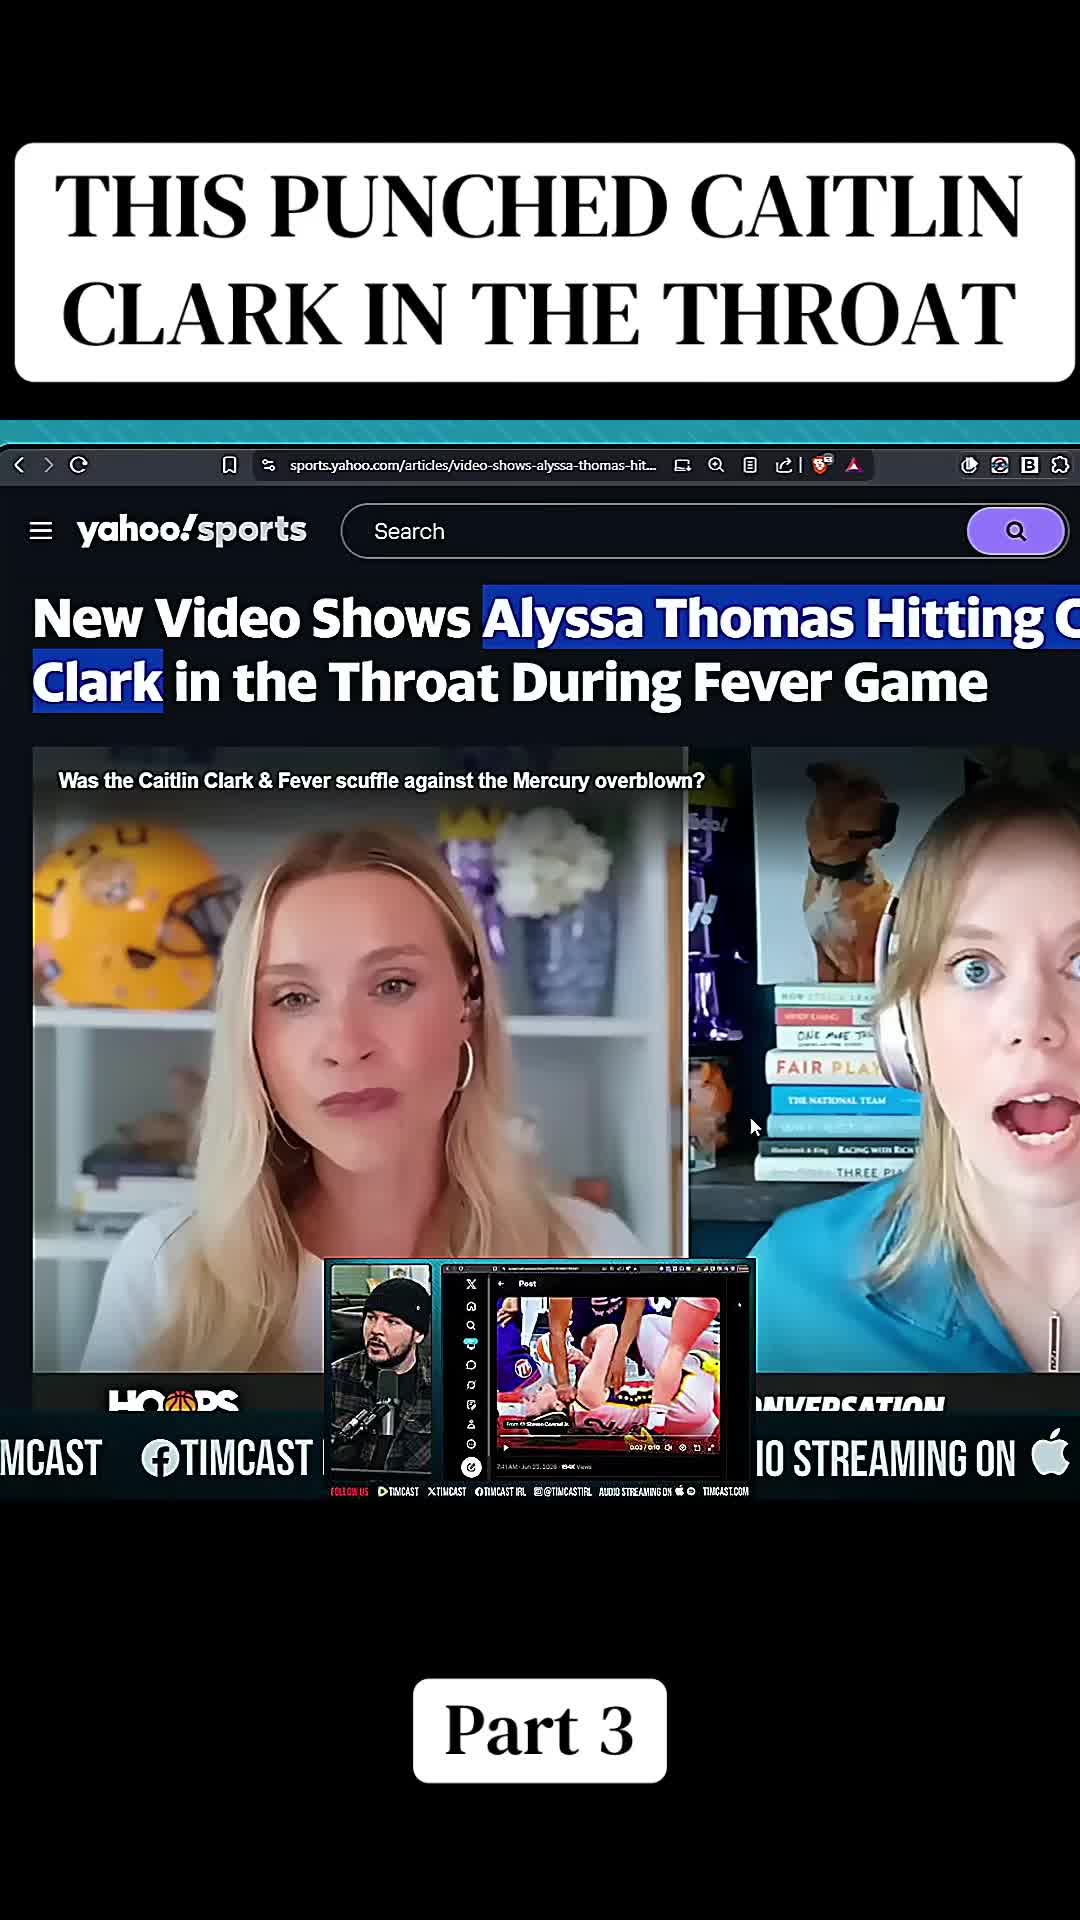Image resolution: width=1080 pixels, height=1920 pixels.
Task: Open the puzzle-piece extensions menu
Action: click(x=1060, y=465)
